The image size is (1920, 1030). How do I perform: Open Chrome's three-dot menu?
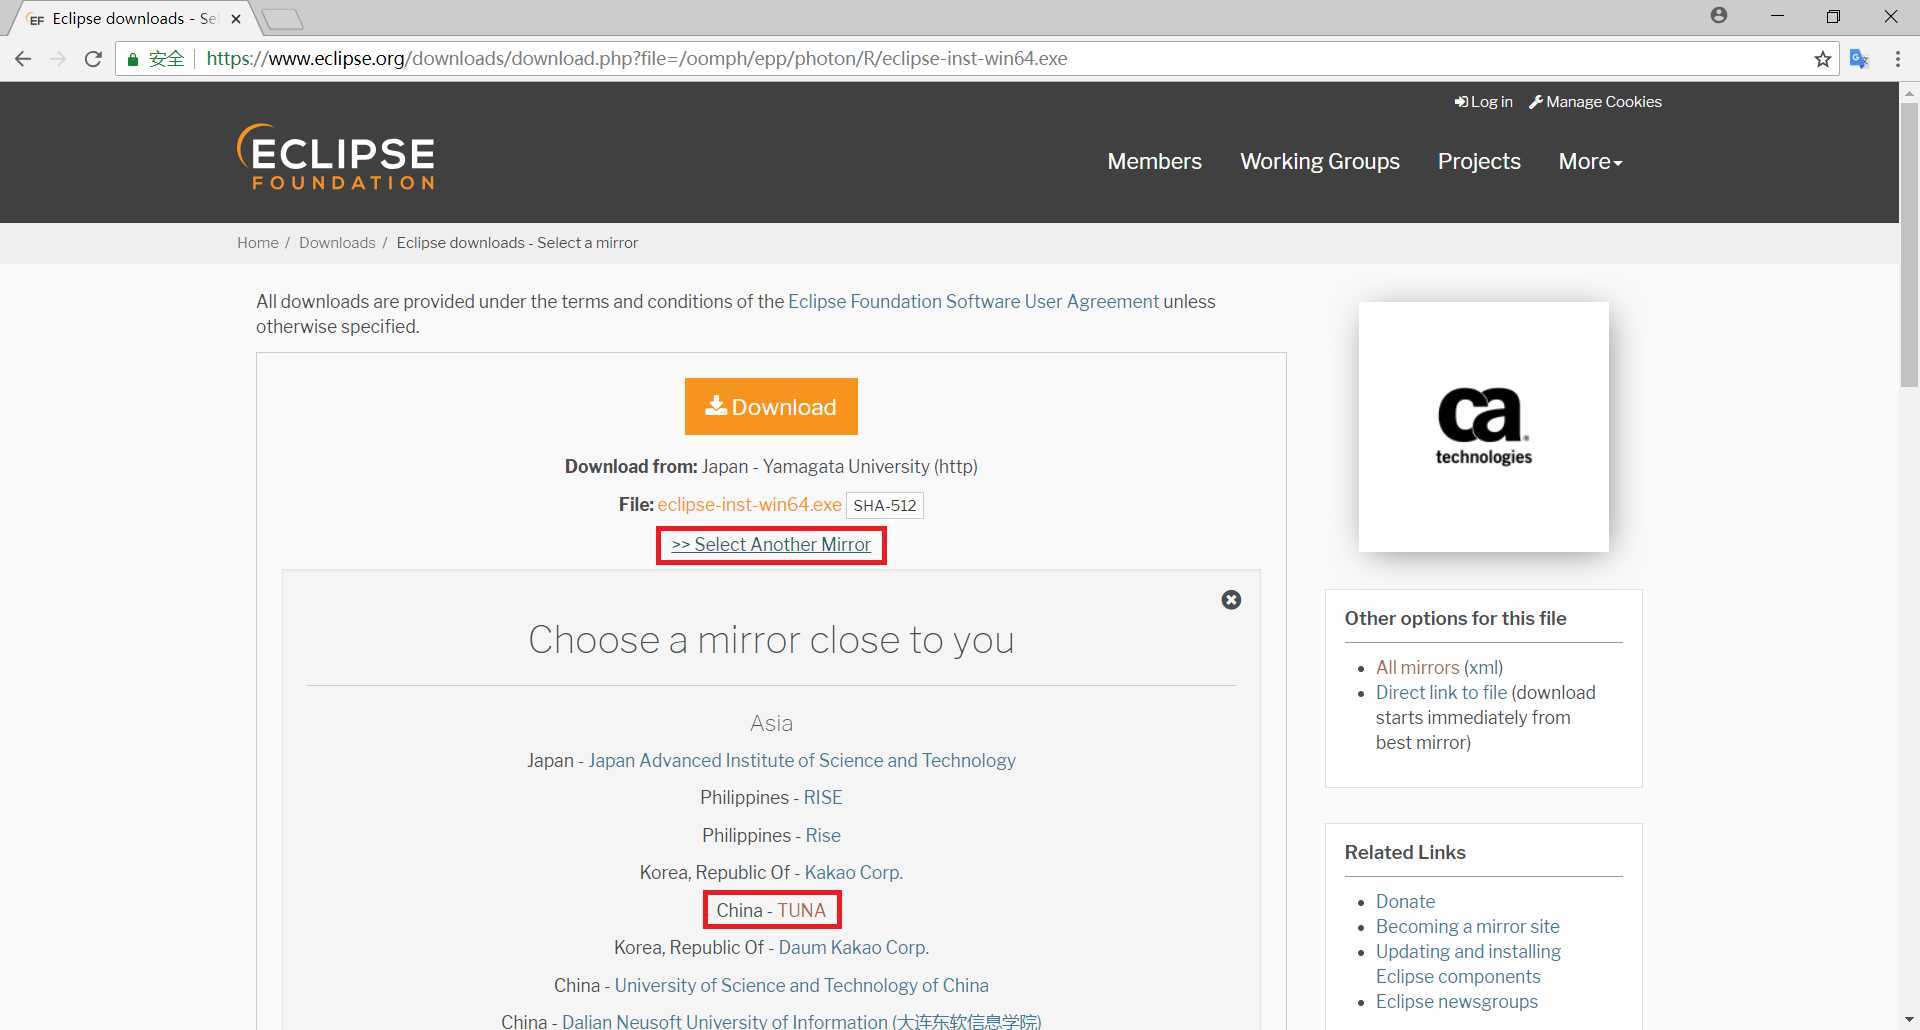(1898, 59)
